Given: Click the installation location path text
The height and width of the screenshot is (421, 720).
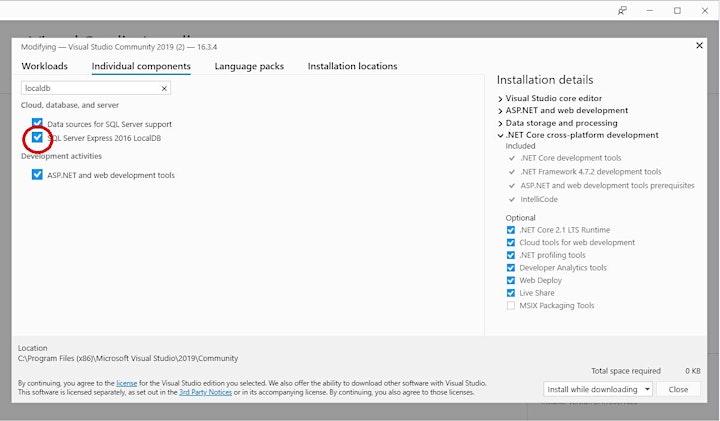Looking at the screenshot, I should (128, 358).
